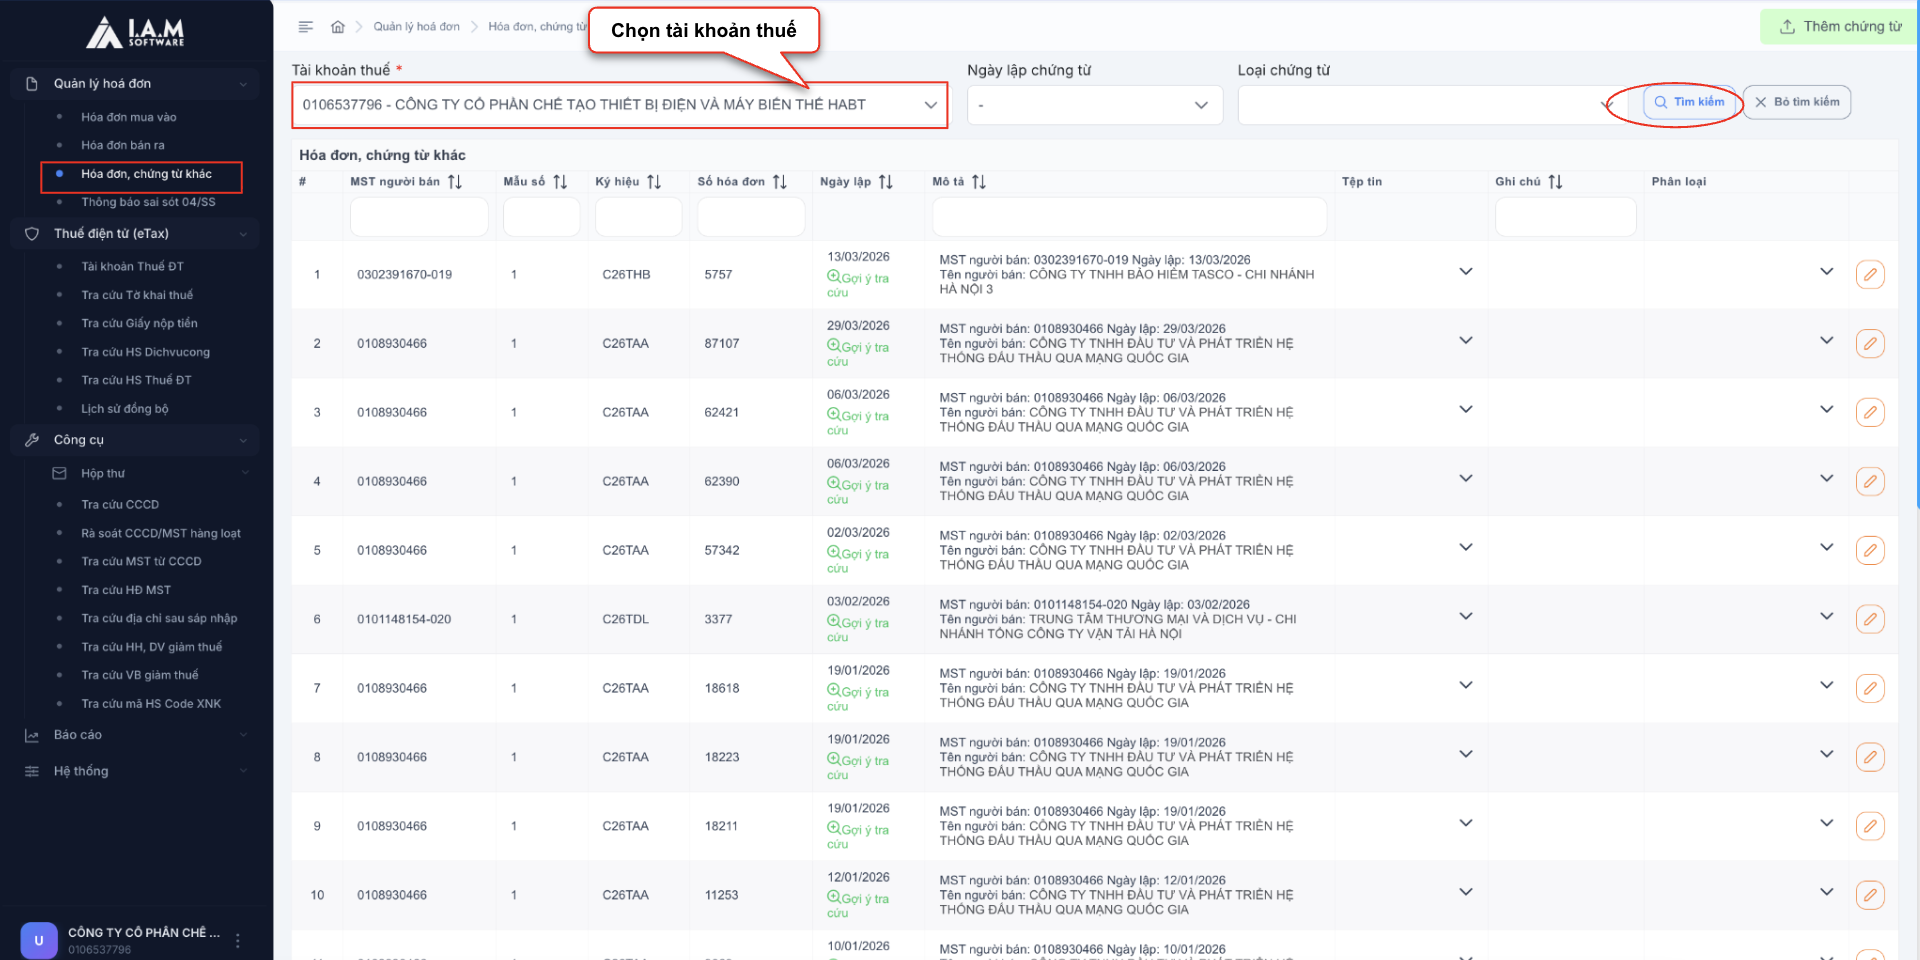This screenshot has width=1920, height=960.
Task: Click the hamburger menu icon in header
Action: tap(306, 27)
